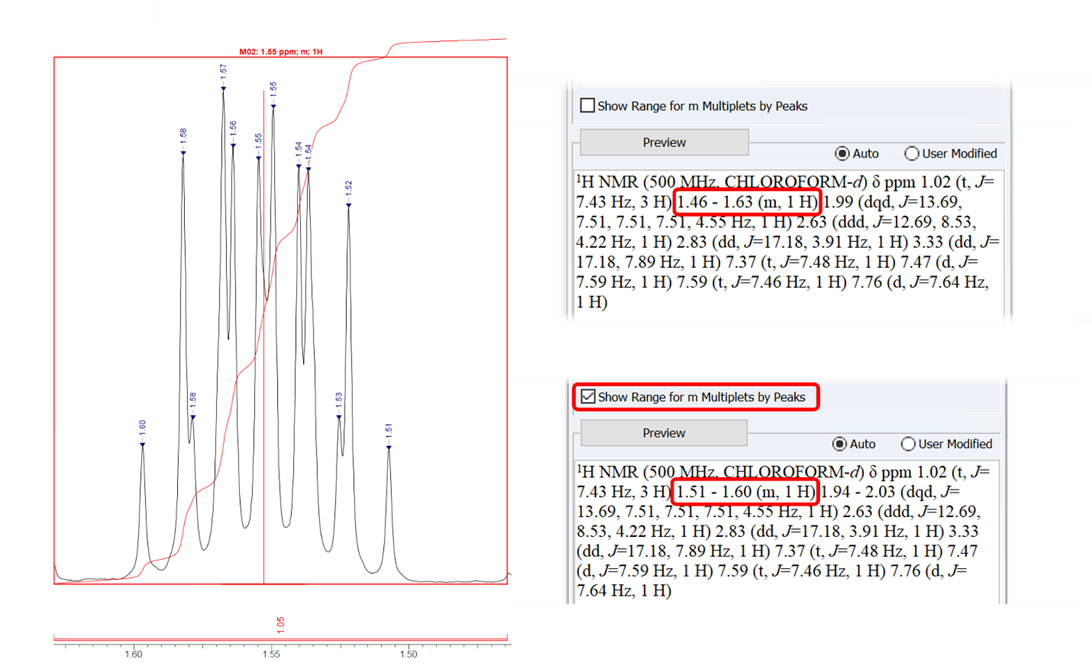Pick the 1.51 peak marker

[x=389, y=446]
